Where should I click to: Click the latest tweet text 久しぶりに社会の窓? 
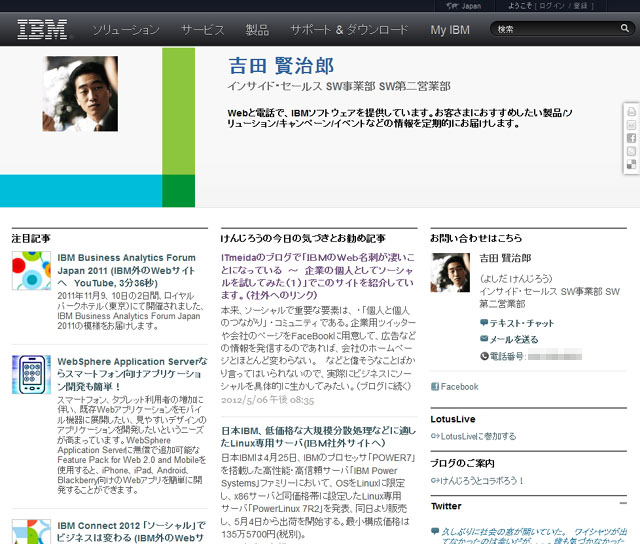click(534, 536)
